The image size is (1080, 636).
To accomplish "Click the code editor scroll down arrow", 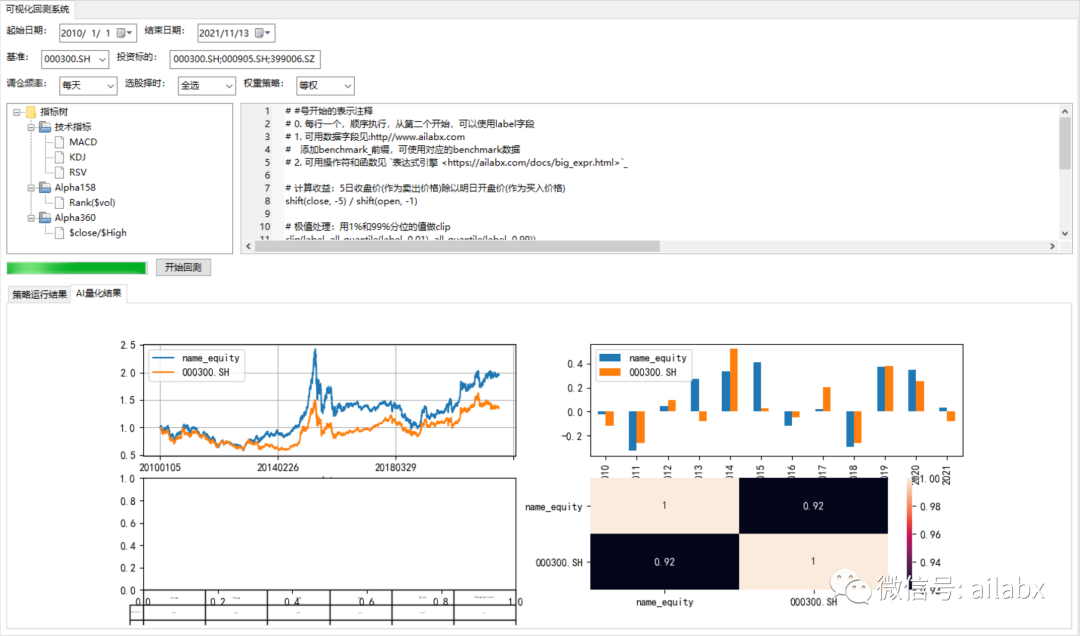I will [1065, 234].
